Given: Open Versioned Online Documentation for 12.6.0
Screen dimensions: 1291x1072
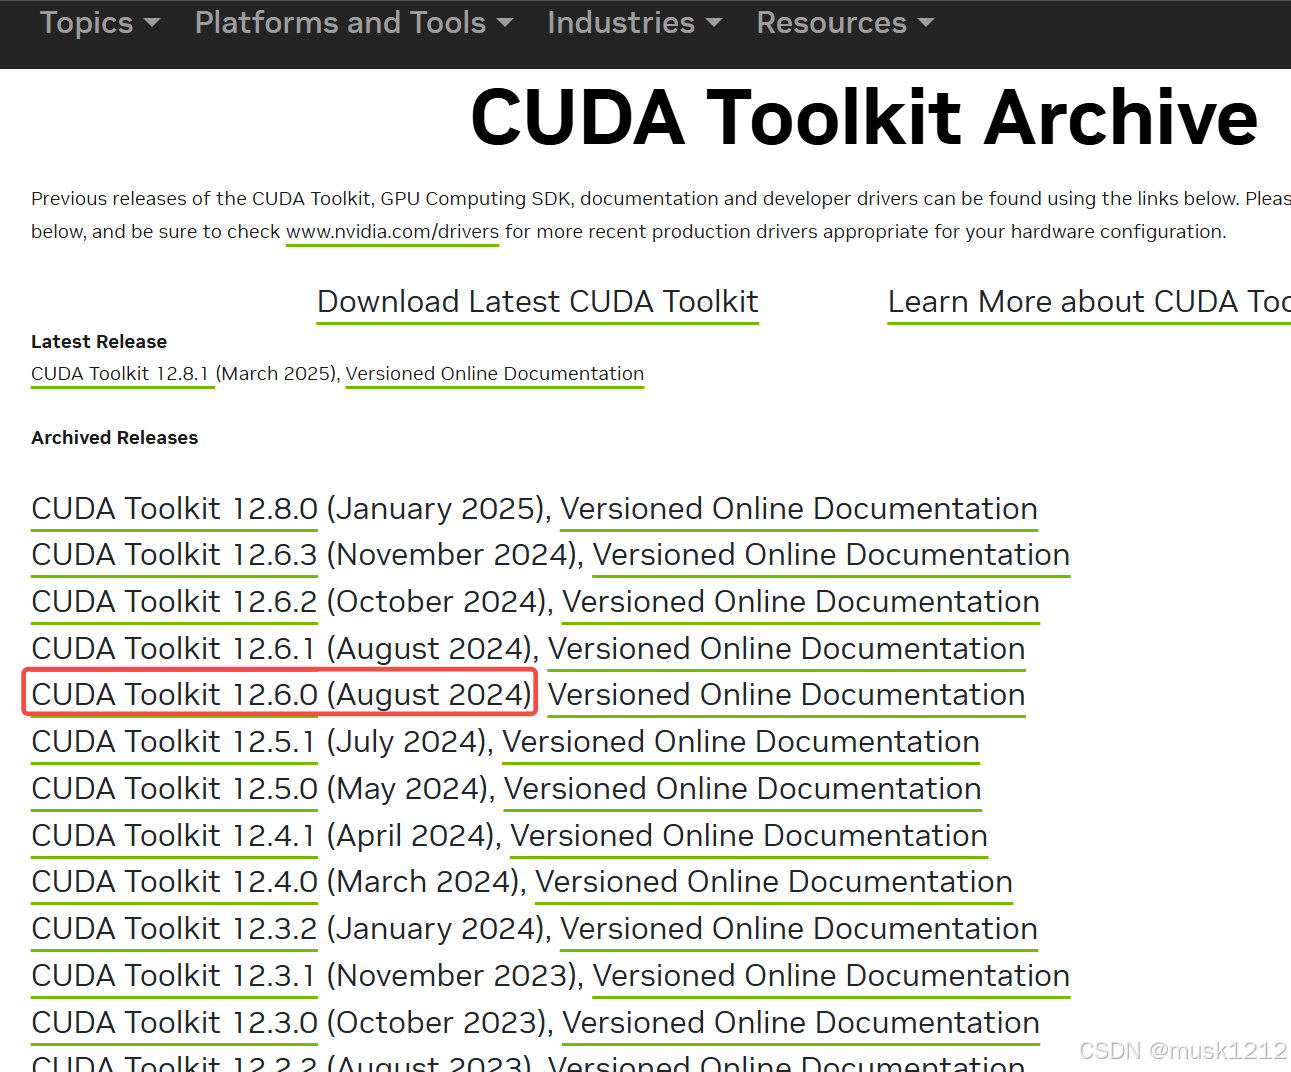Looking at the screenshot, I should pyautogui.click(x=787, y=695).
